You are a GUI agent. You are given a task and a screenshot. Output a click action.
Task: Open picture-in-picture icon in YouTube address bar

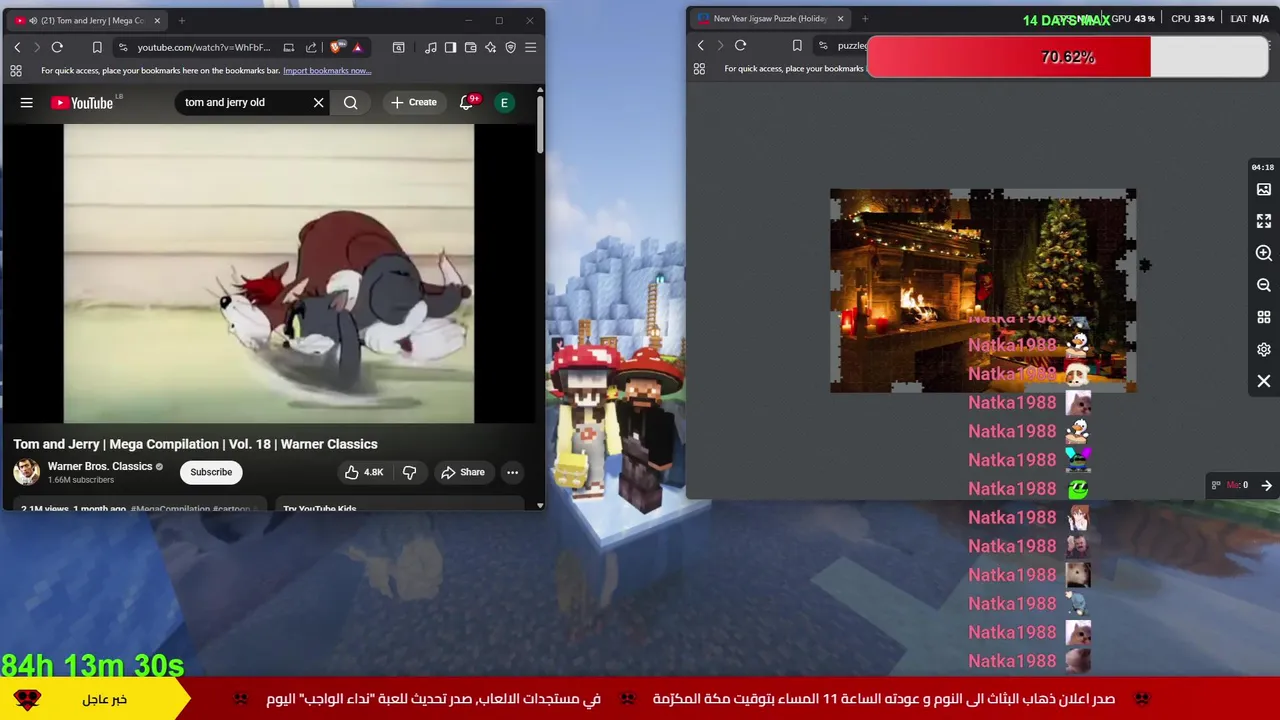pos(289,47)
